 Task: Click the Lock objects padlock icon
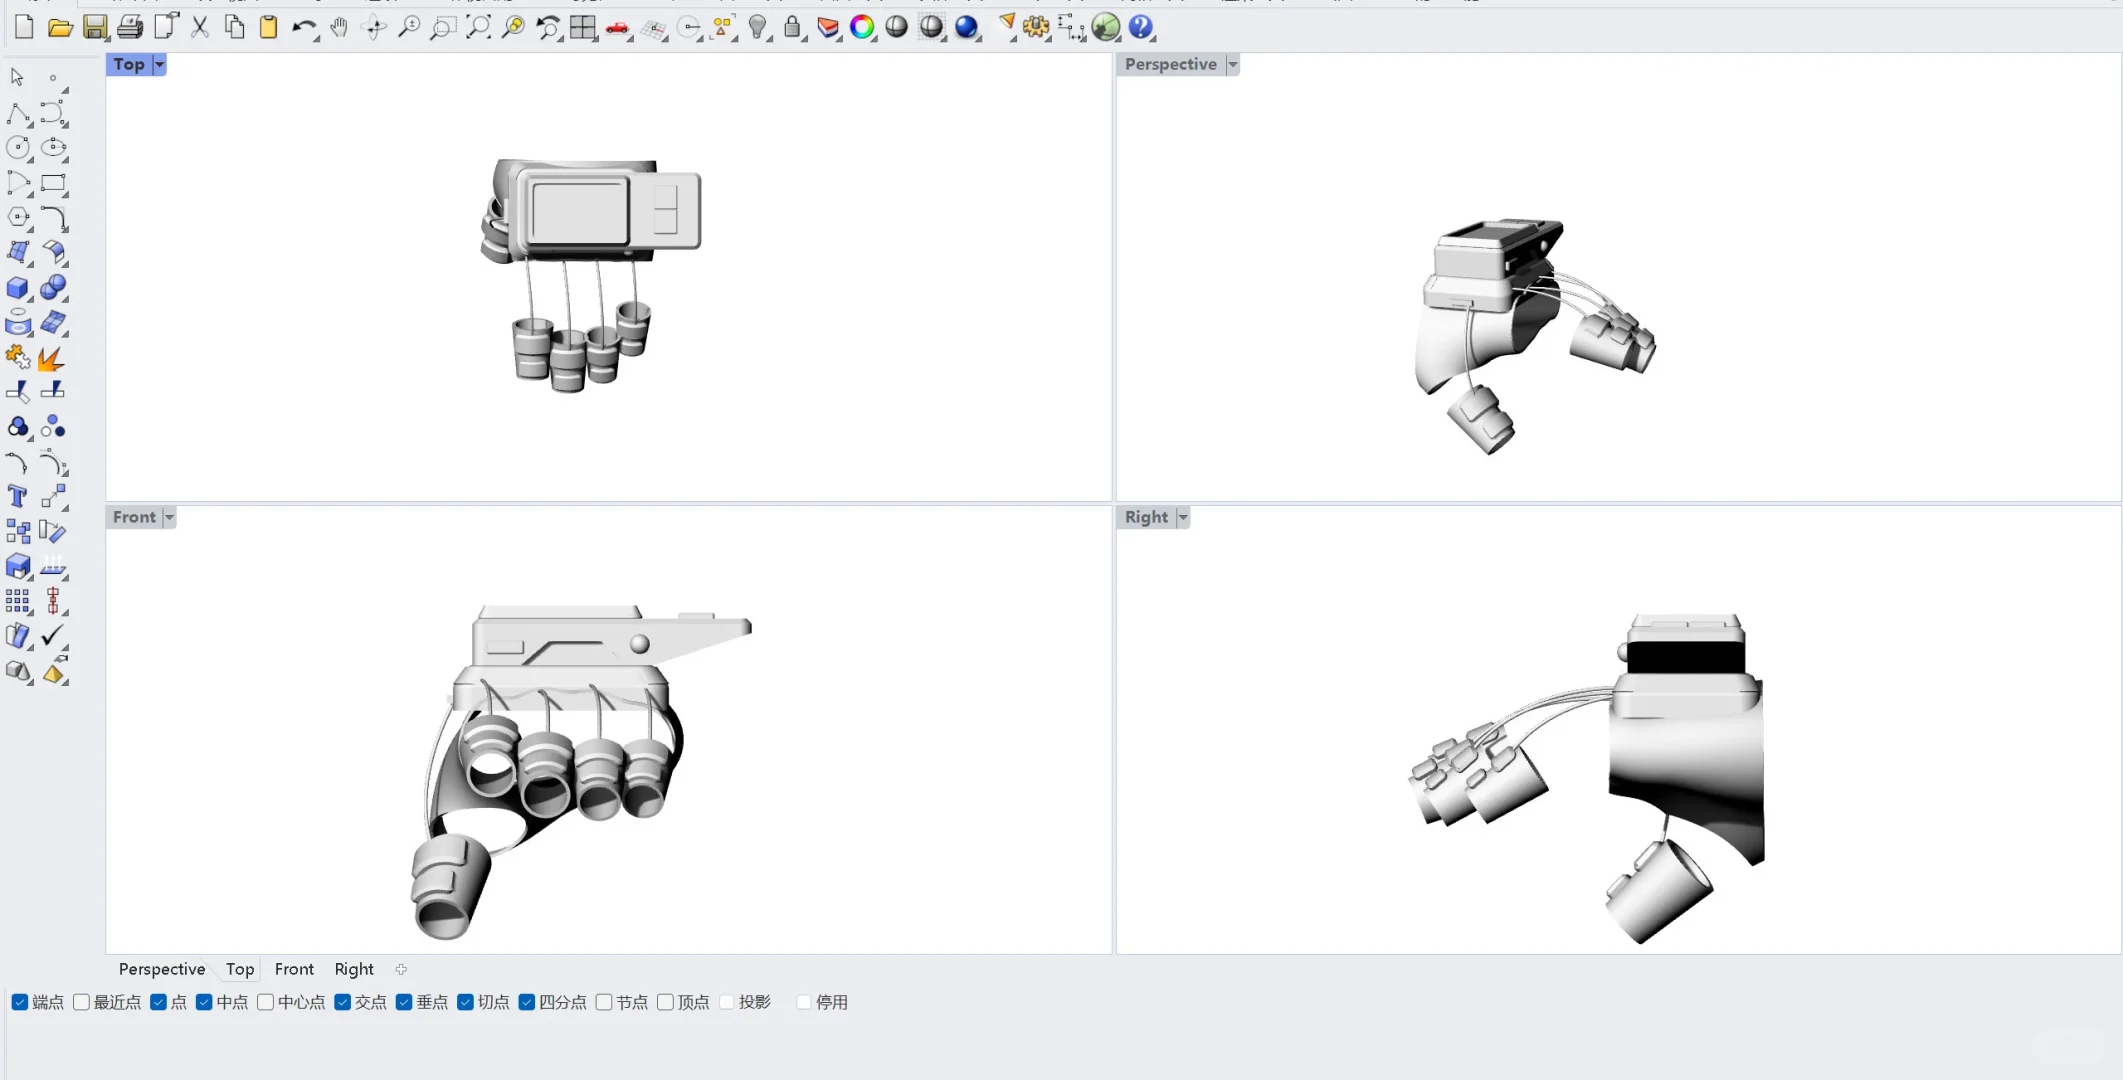point(792,27)
